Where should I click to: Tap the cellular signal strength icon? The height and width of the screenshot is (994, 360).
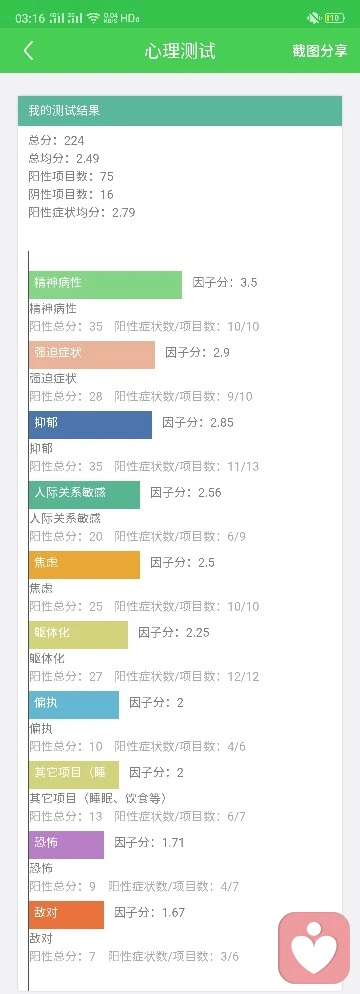pos(66,18)
